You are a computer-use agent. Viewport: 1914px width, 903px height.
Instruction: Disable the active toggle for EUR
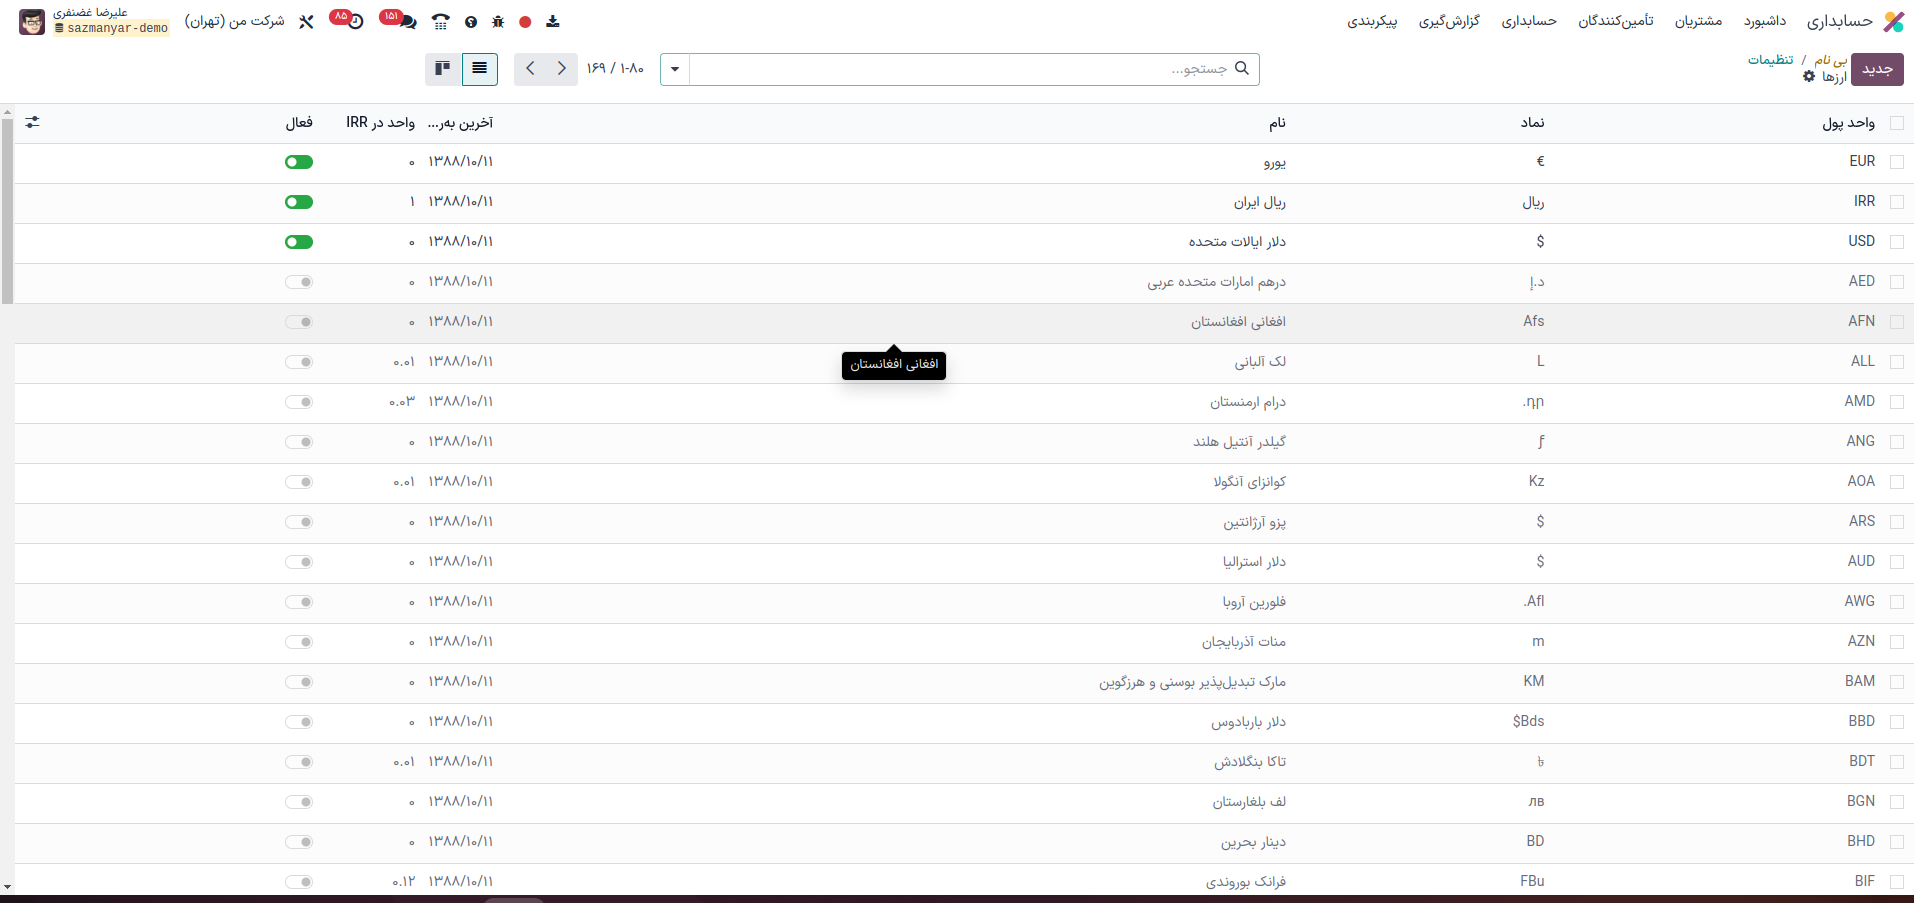pos(299,162)
